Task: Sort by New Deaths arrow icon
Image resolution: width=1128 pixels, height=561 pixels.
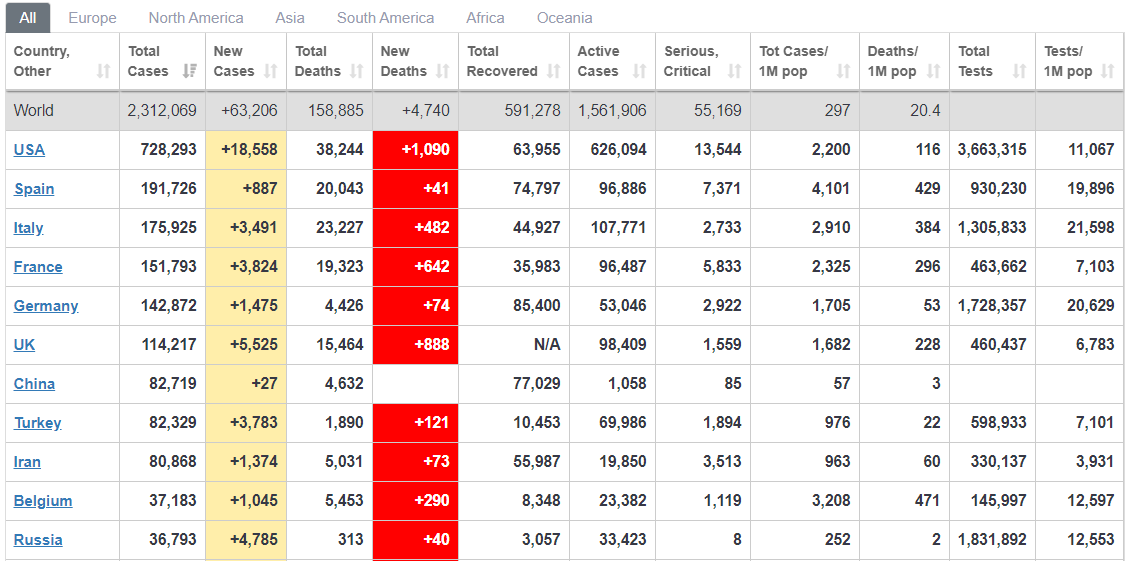Action: 443,71
